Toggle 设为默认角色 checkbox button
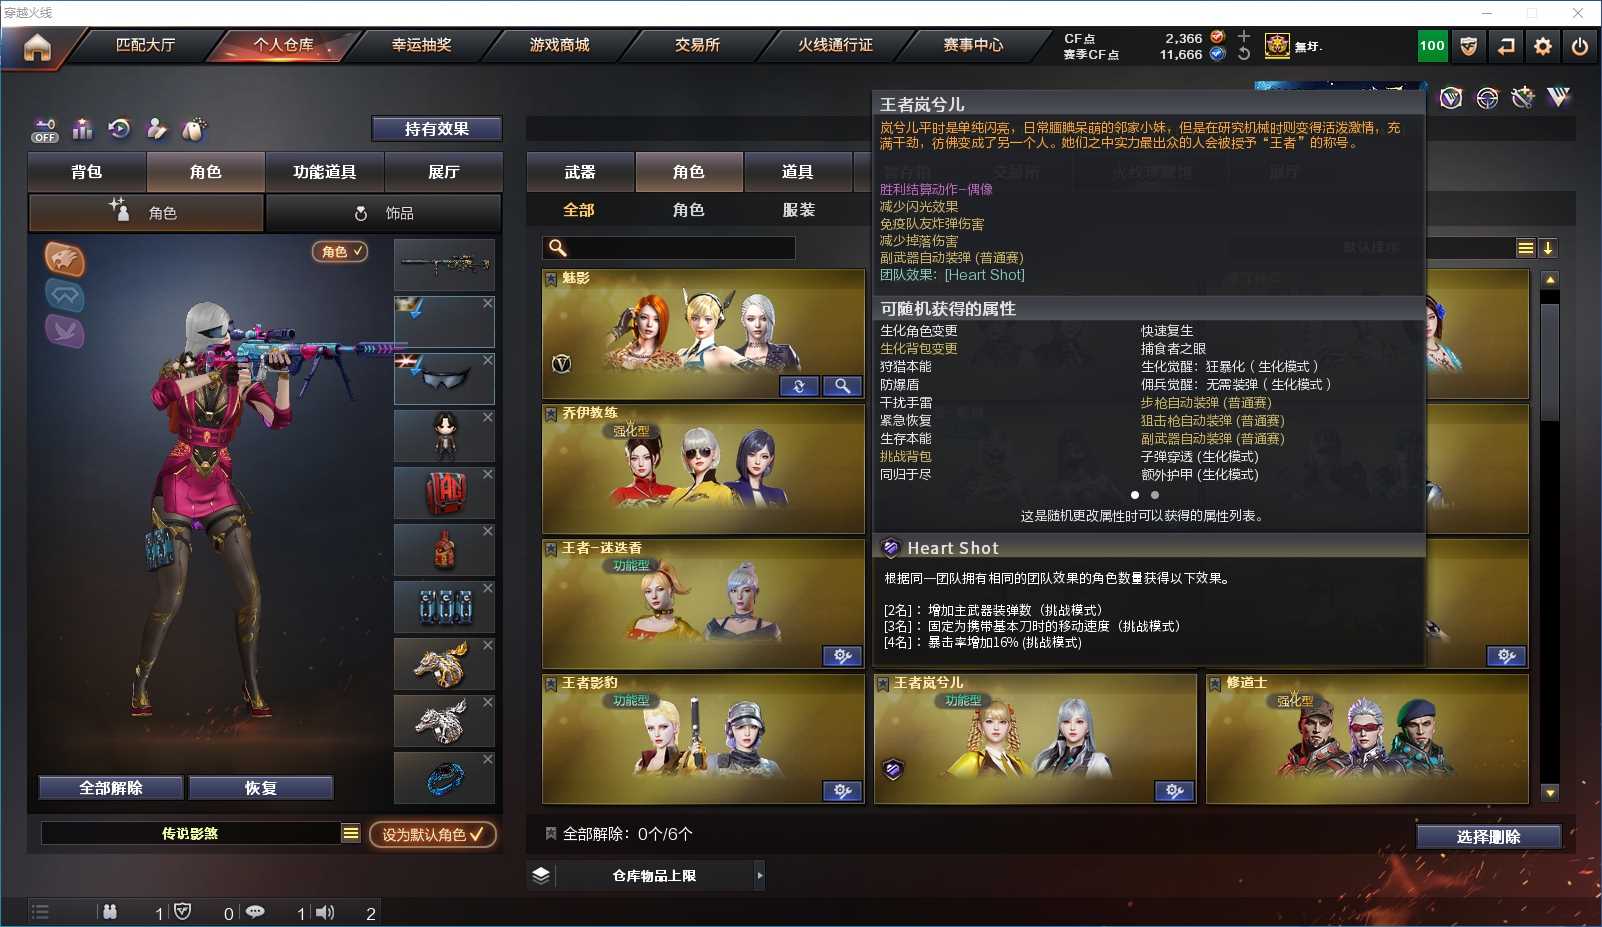Screen dimensions: 1602x927 432,834
